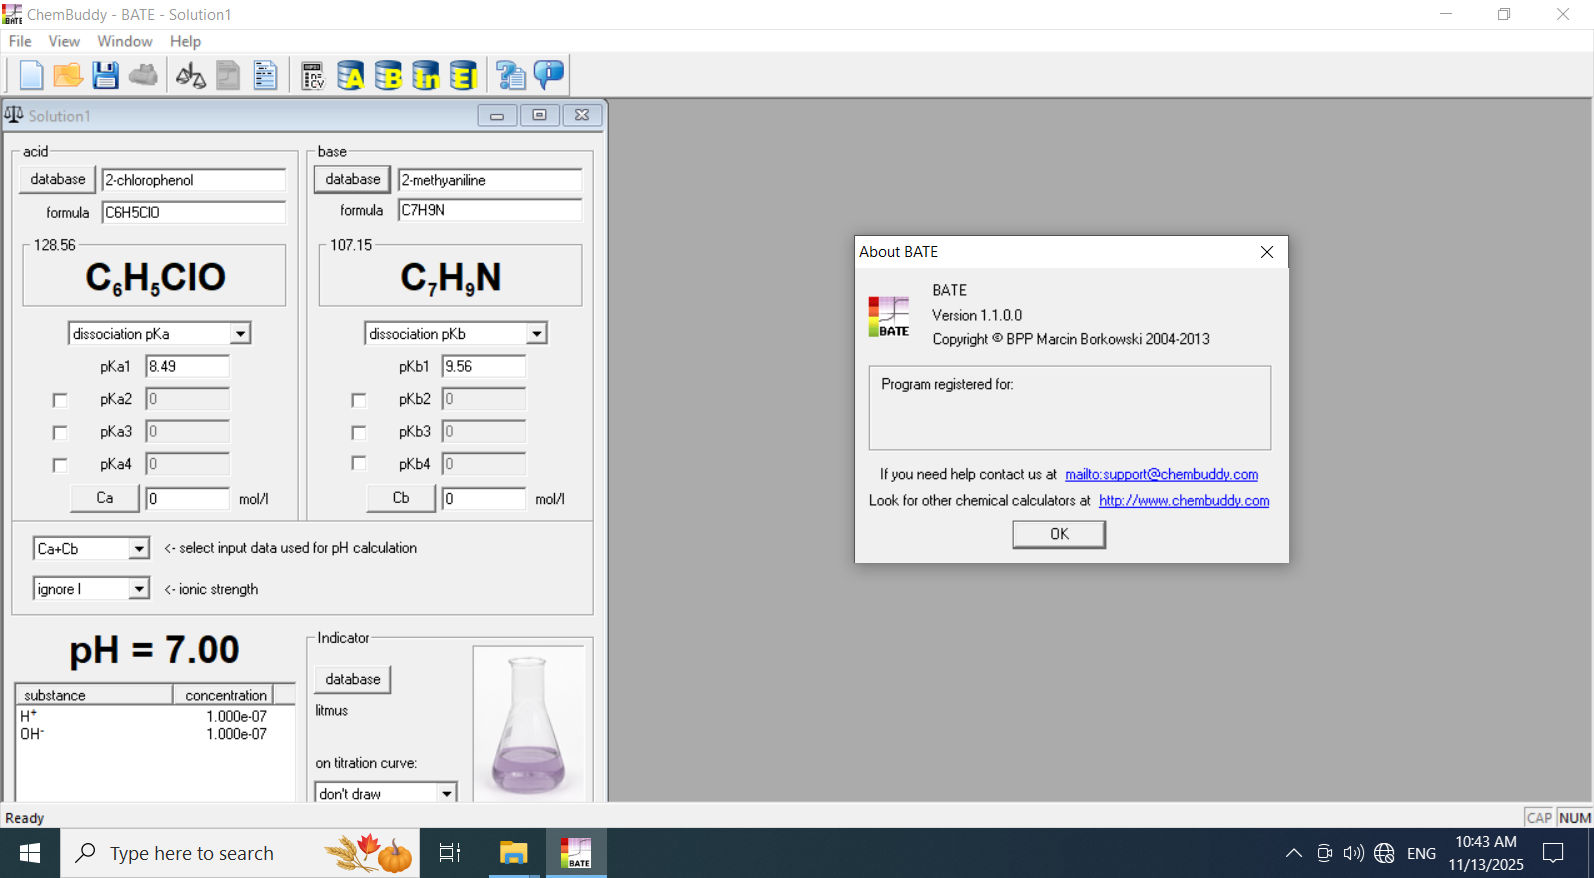Open the File menu
The height and width of the screenshot is (878, 1594).
pos(20,41)
